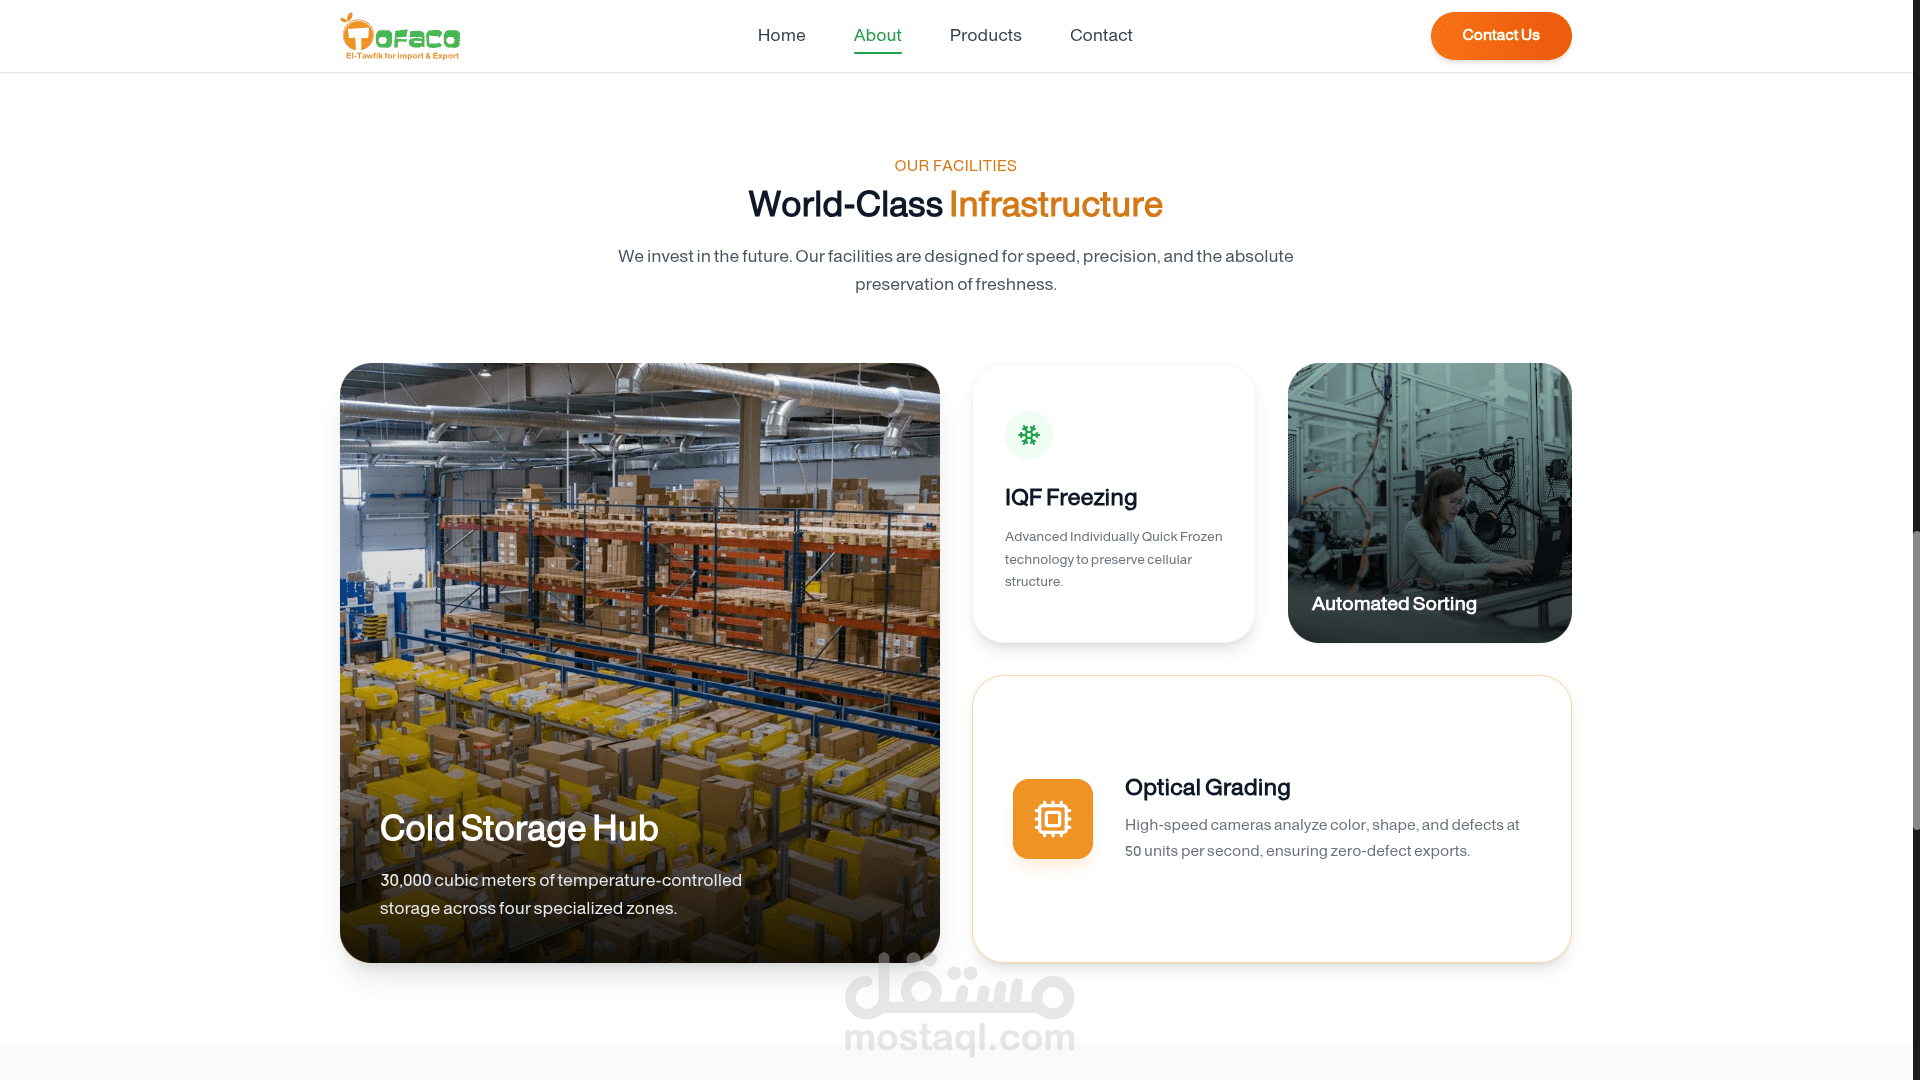The height and width of the screenshot is (1080, 1920).
Task: Click the Cold Storage Hub image card
Action: click(640, 663)
